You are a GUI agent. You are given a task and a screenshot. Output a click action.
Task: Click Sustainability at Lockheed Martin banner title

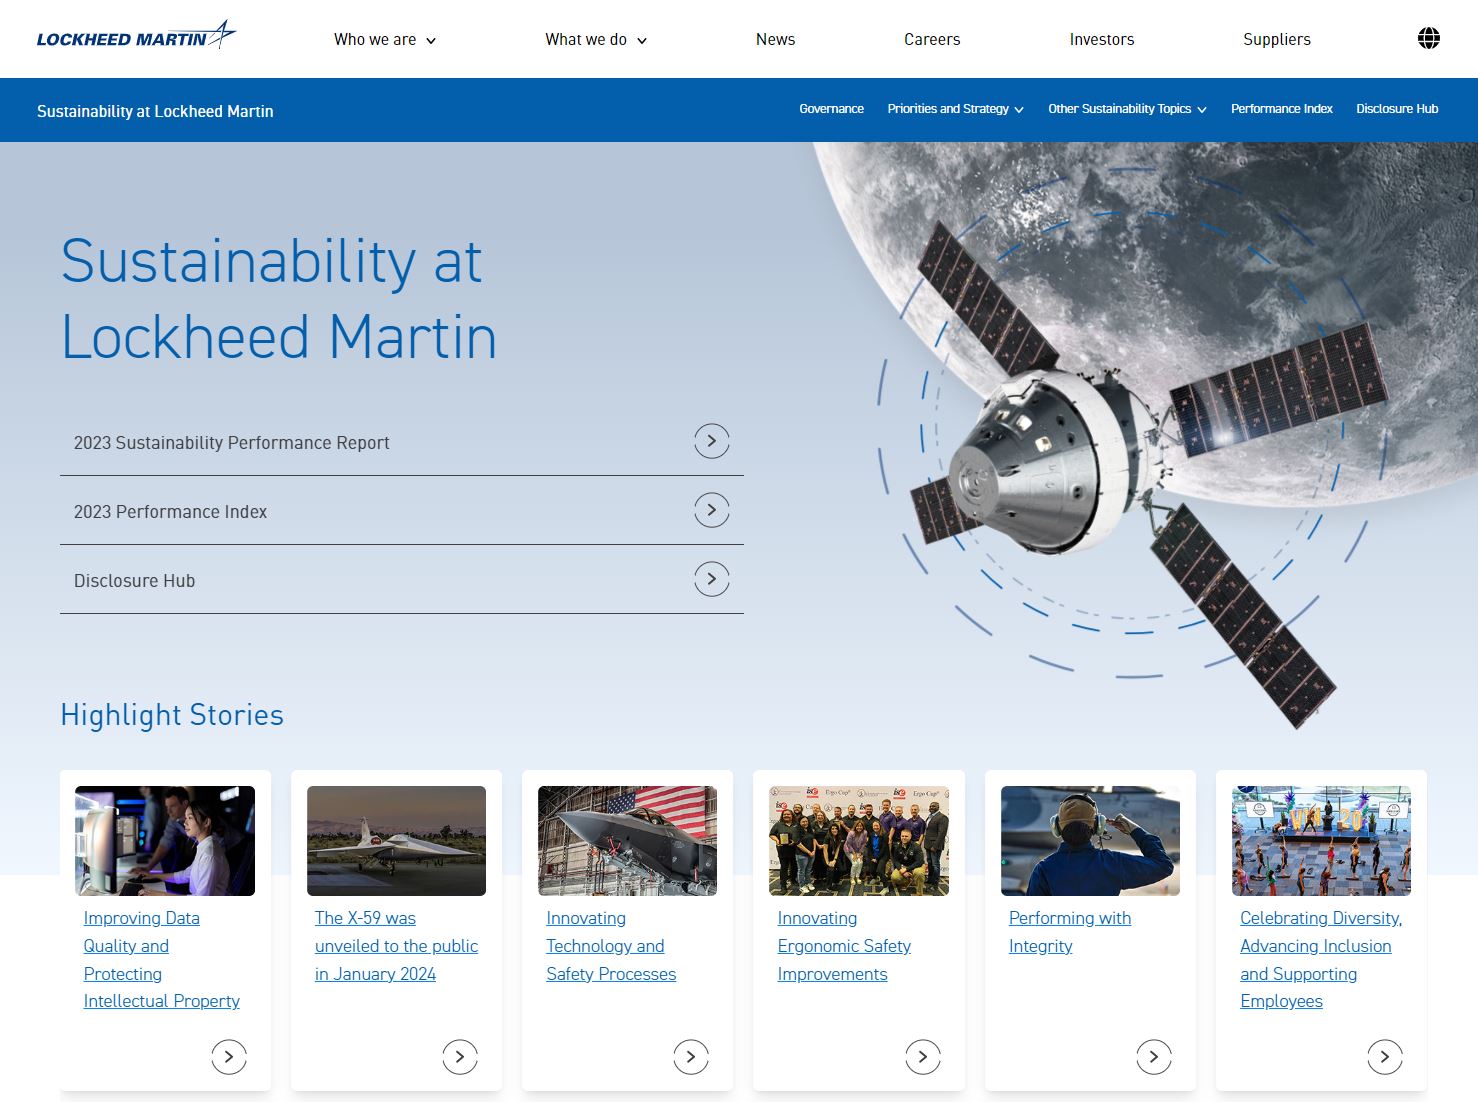coord(155,111)
